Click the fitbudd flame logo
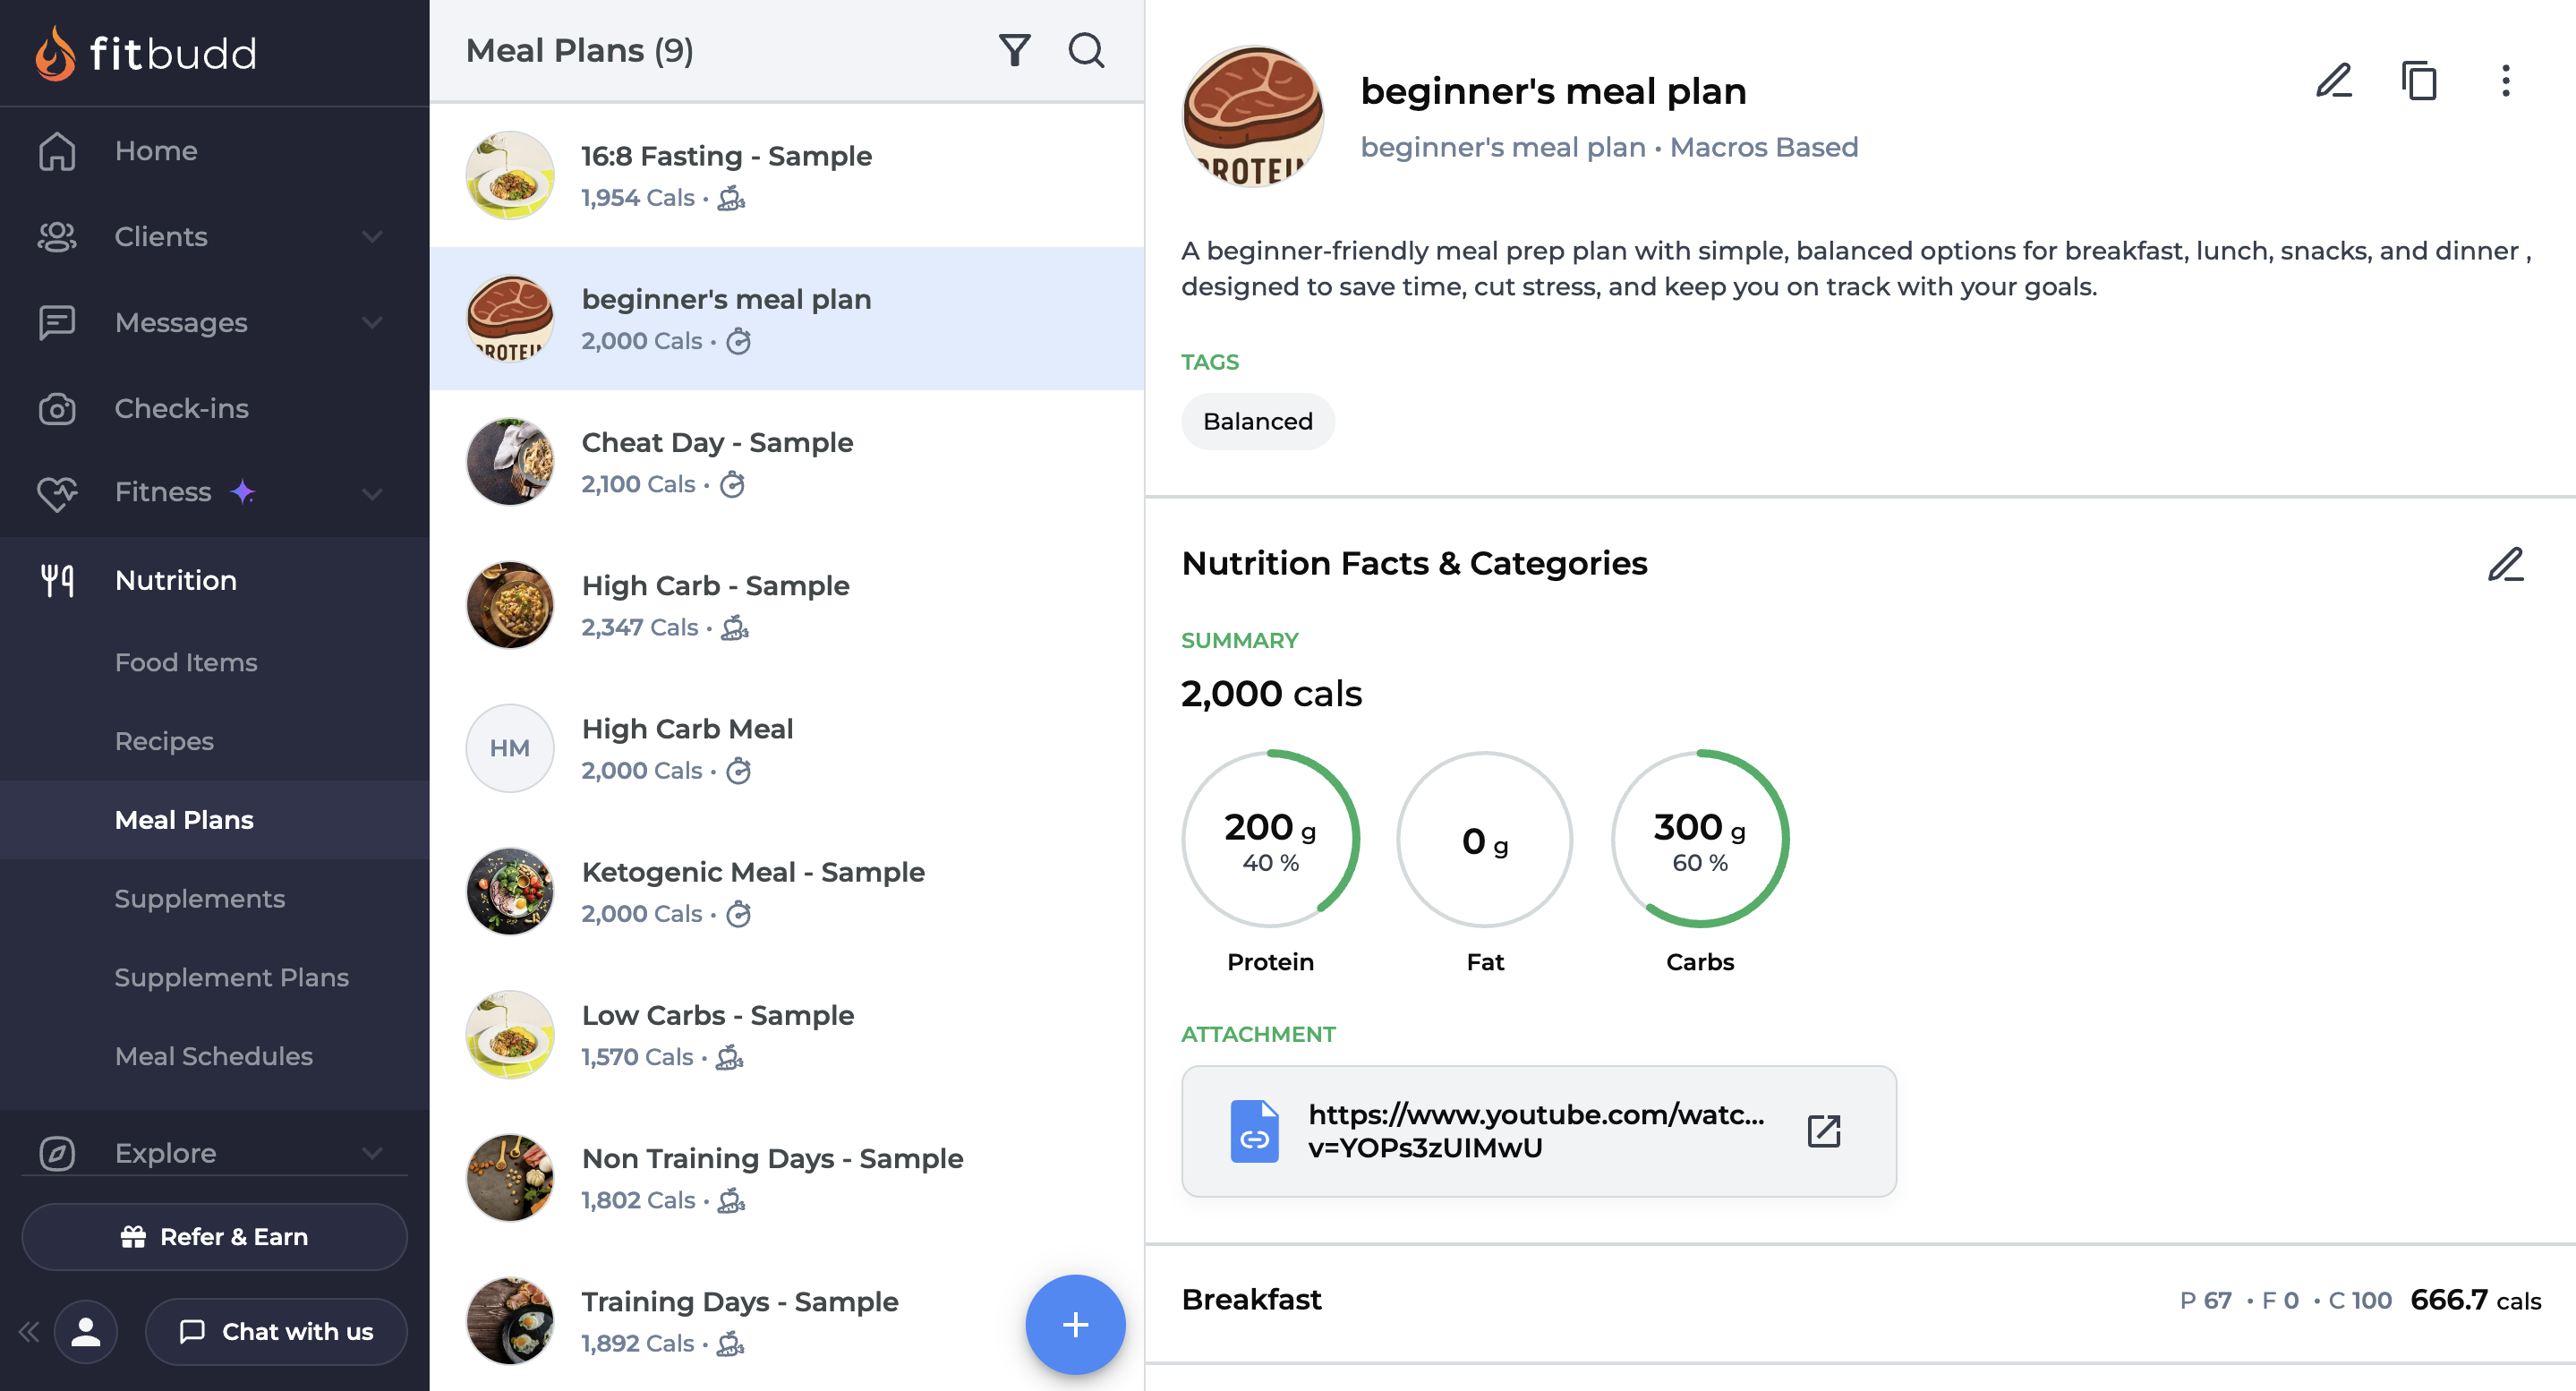 pos(55,53)
